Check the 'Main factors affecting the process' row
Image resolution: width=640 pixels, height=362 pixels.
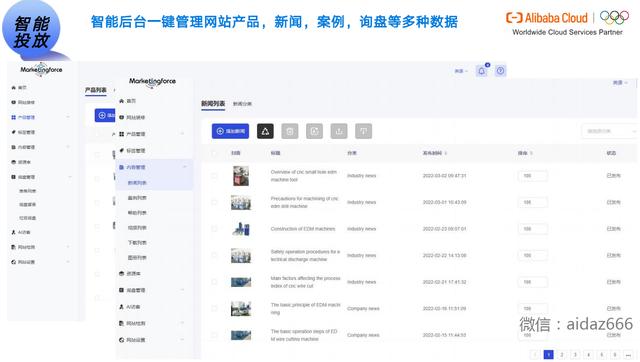coord(214,282)
